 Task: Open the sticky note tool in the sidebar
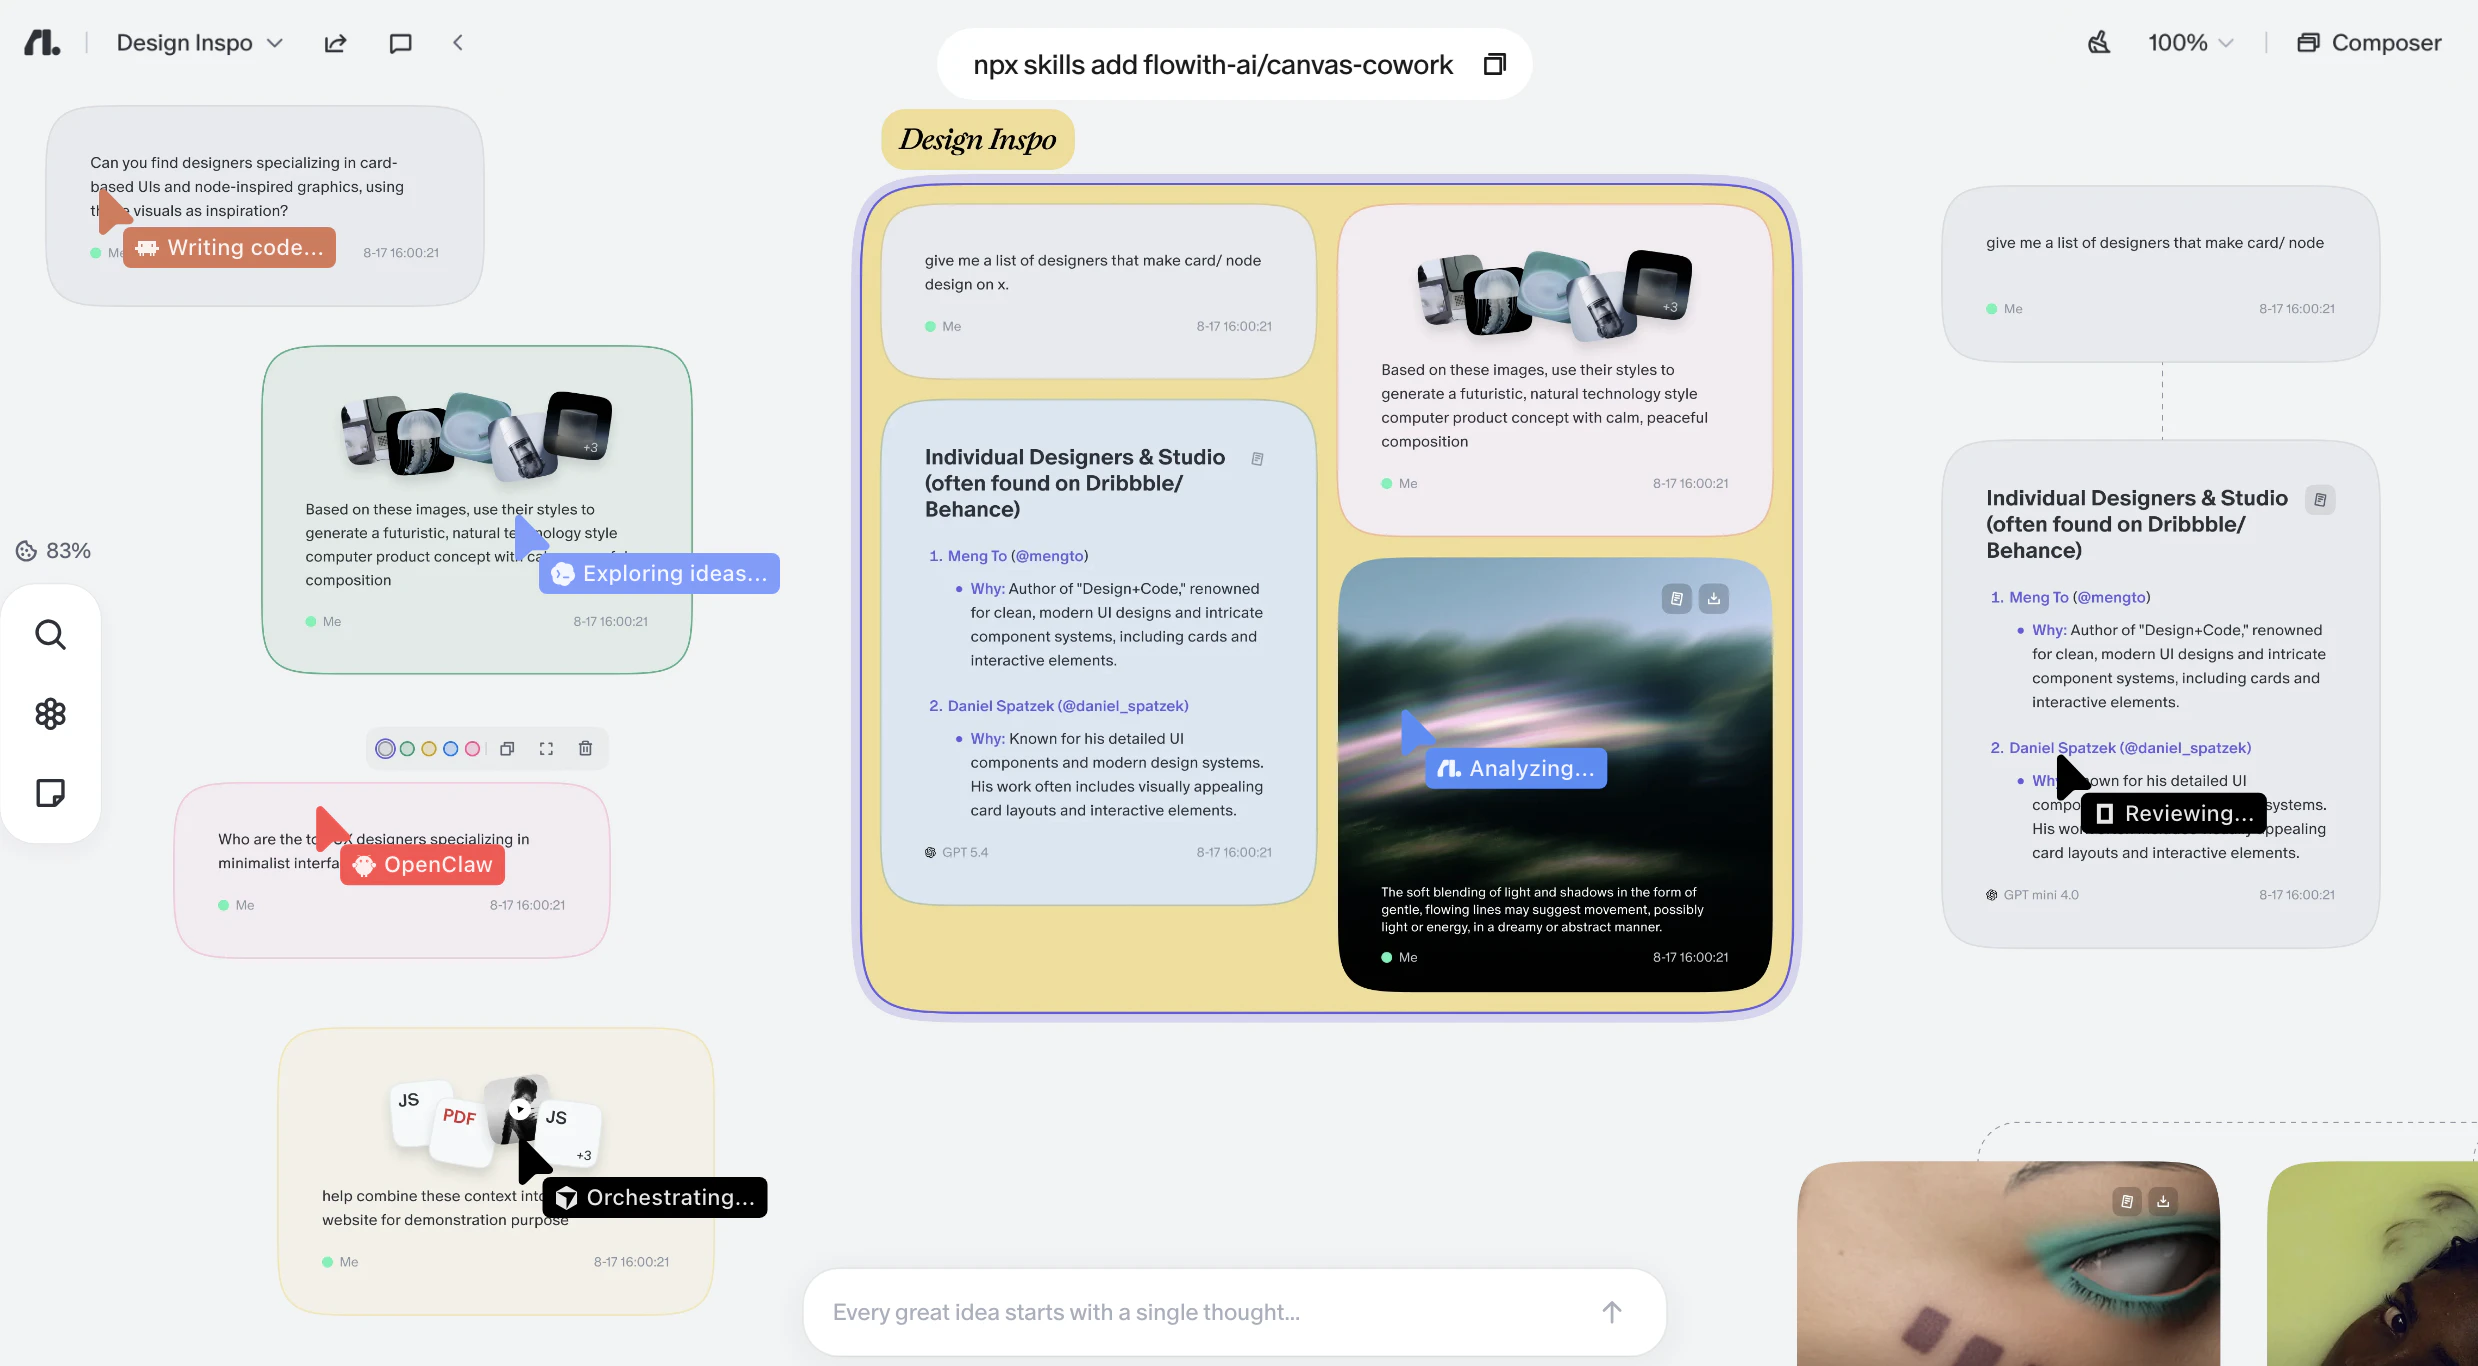[50, 792]
